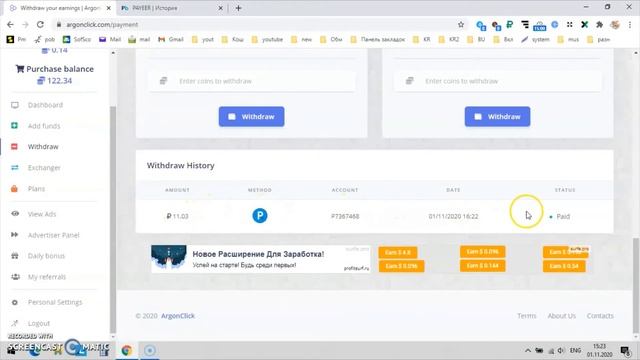Open Contacts footer link
640x360 pixels.
click(600, 316)
